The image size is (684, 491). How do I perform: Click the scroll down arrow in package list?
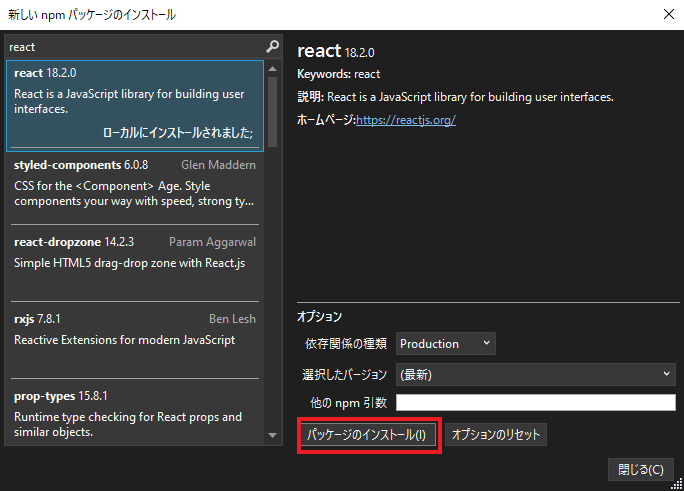(273, 435)
